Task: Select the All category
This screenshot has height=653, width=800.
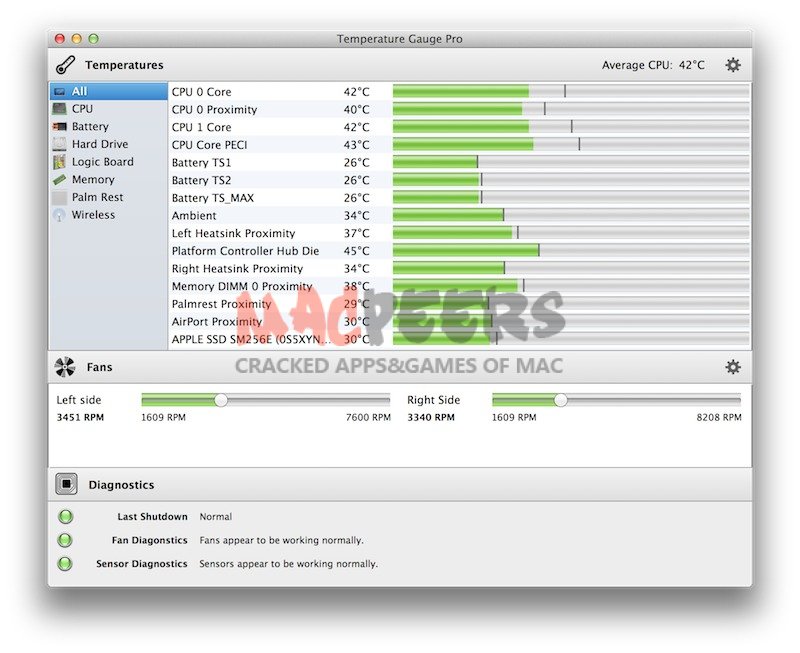Action: [x=109, y=91]
